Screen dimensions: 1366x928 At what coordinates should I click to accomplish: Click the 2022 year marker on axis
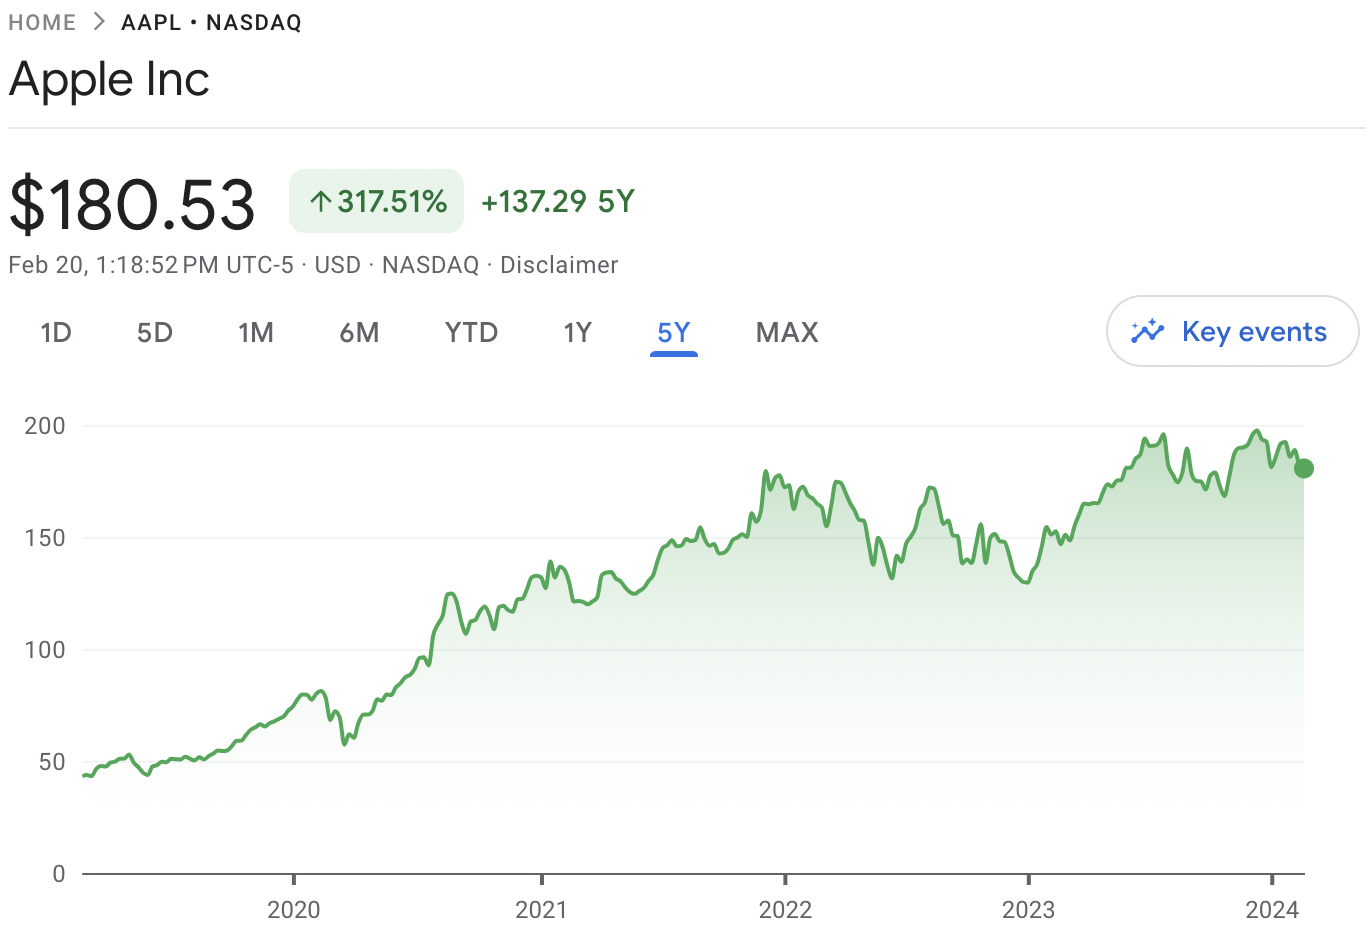[785, 909]
